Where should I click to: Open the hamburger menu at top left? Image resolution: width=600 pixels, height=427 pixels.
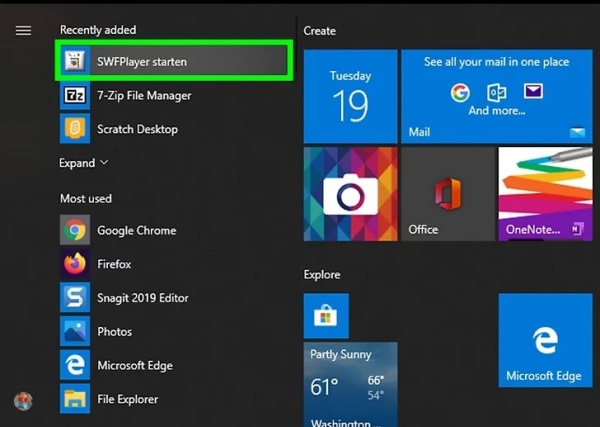pyautogui.click(x=23, y=31)
